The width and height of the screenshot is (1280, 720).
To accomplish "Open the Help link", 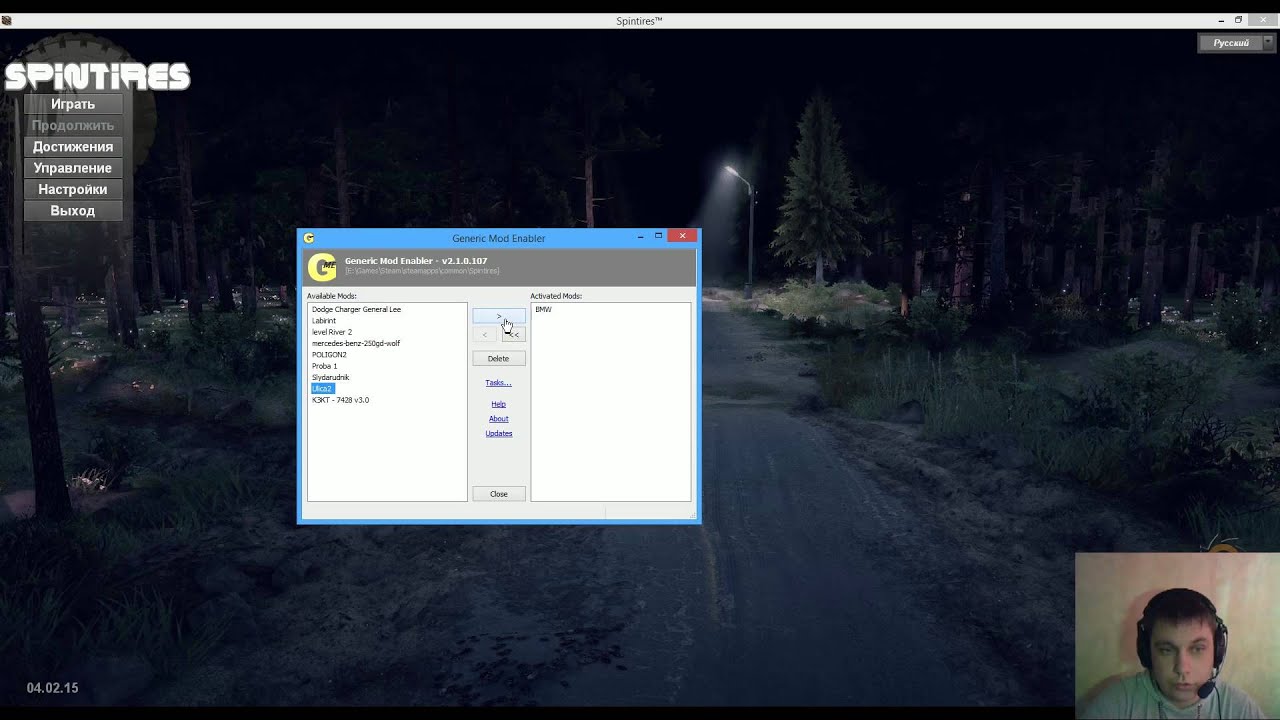I will 498,404.
